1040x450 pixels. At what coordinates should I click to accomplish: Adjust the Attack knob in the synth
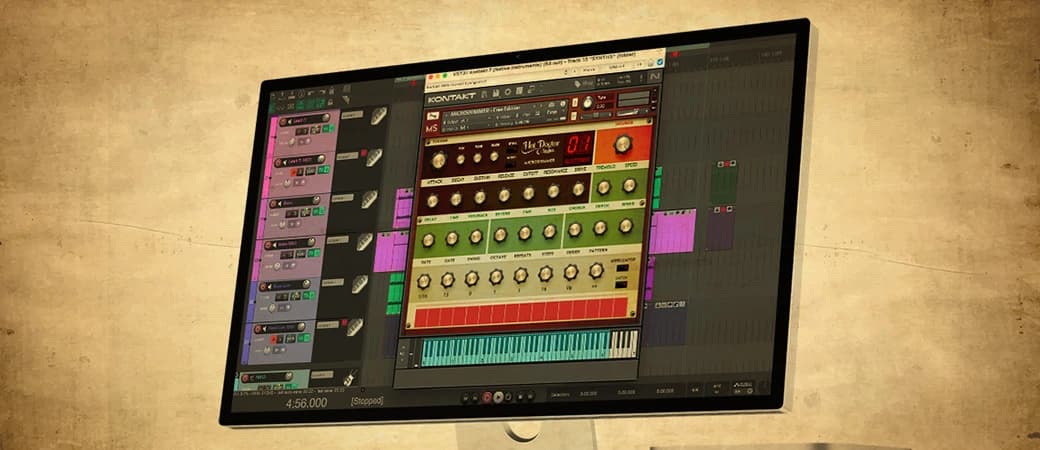pyautogui.click(x=432, y=200)
